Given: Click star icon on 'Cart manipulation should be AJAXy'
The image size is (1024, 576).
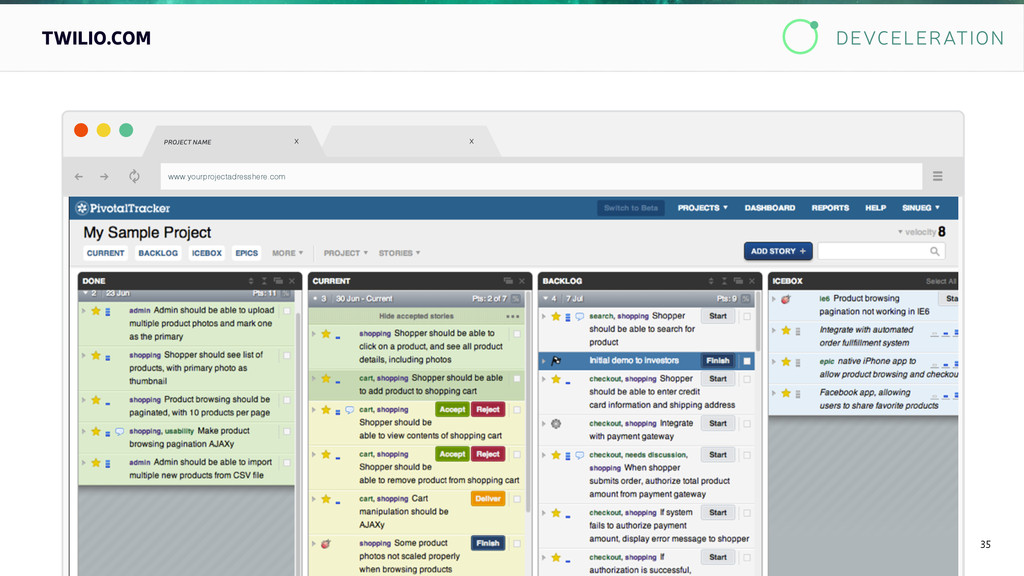Looking at the screenshot, I should tap(326, 499).
